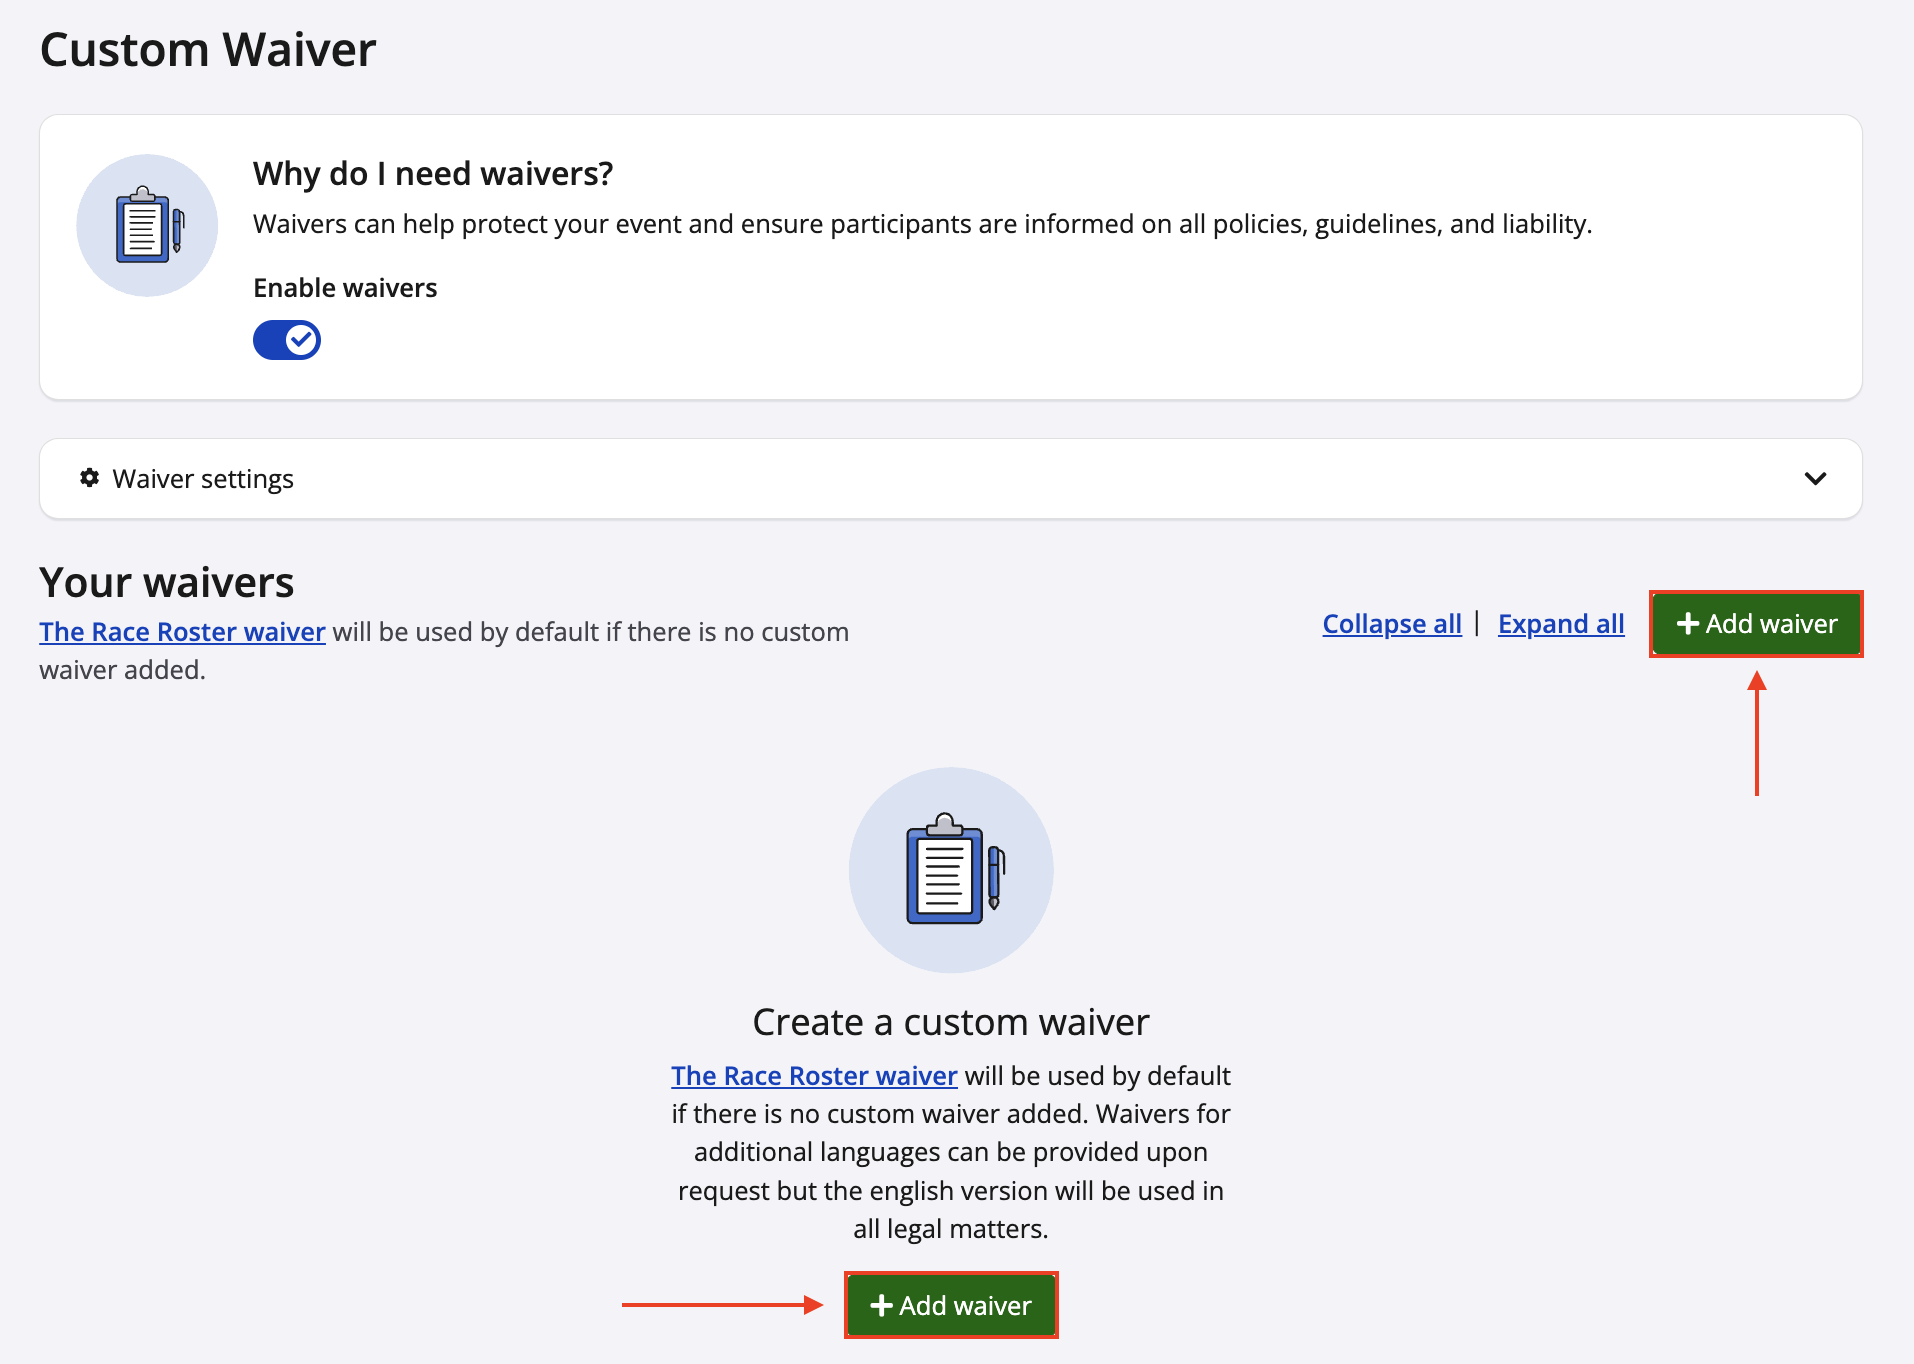The height and width of the screenshot is (1364, 1914).
Task: Click the red right-pointing arrow annotation
Action: pyautogui.click(x=722, y=1304)
